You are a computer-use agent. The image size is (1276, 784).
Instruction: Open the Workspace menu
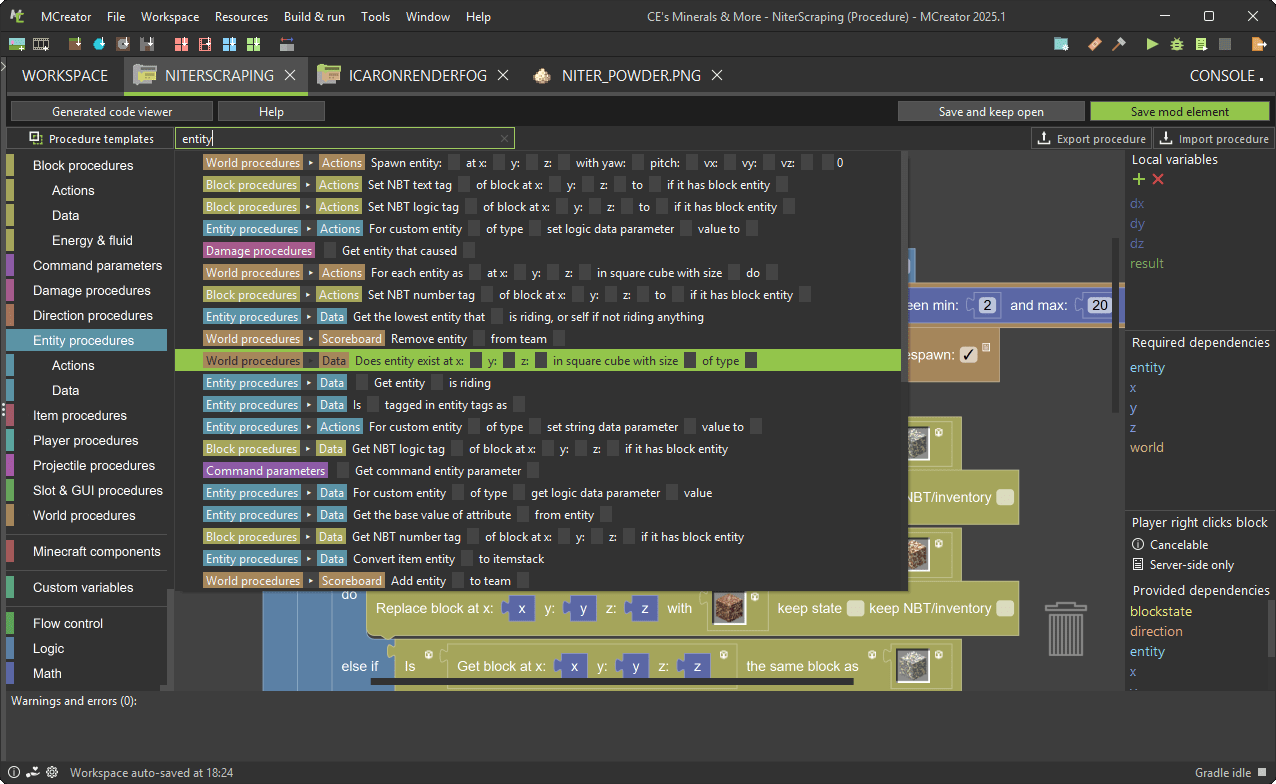(x=170, y=16)
